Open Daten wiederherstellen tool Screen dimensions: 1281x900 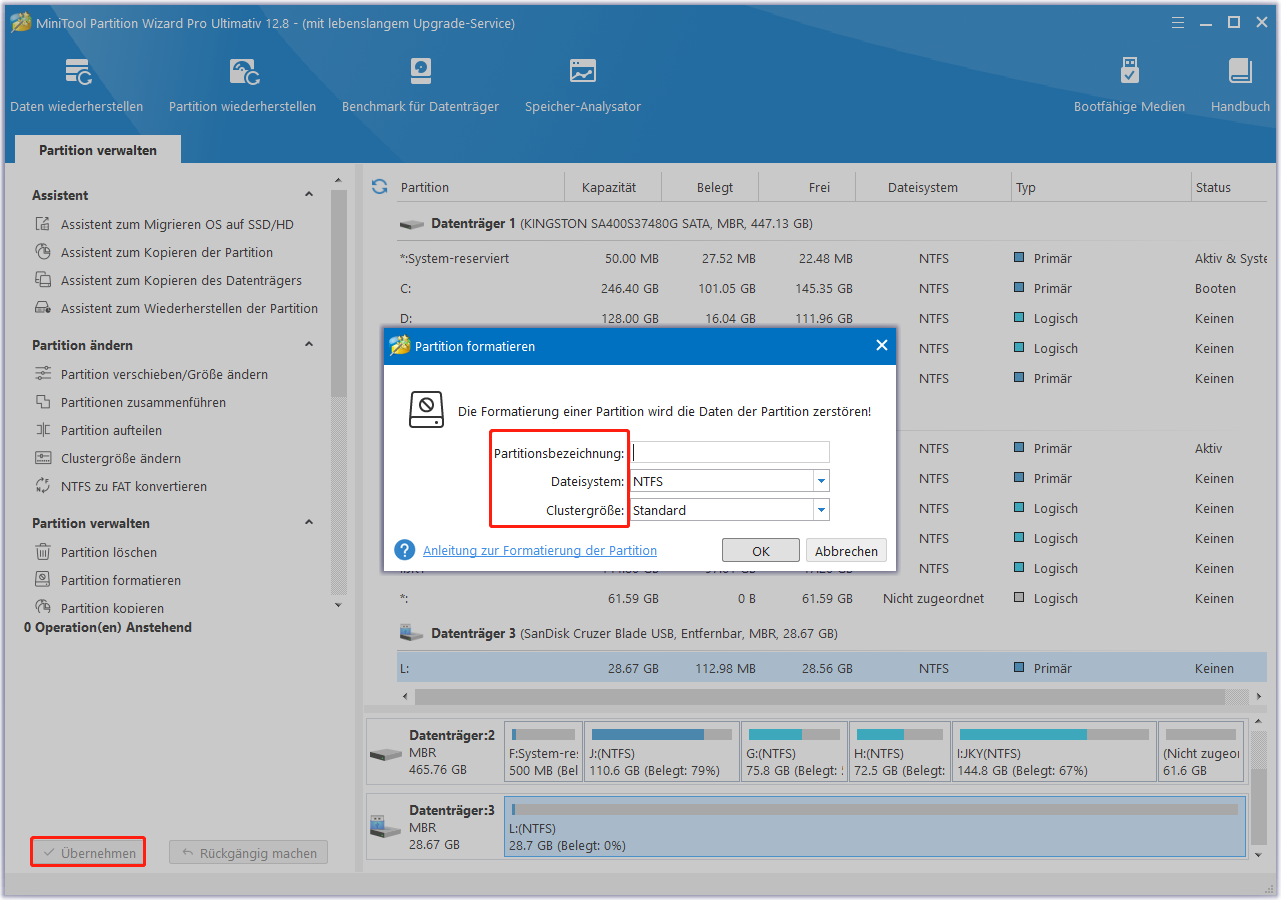tap(77, 85)
